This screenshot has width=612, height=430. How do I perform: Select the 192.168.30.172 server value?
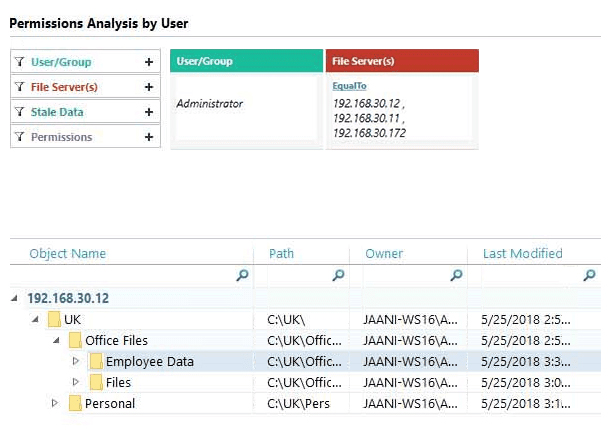(x=370, y=133)
